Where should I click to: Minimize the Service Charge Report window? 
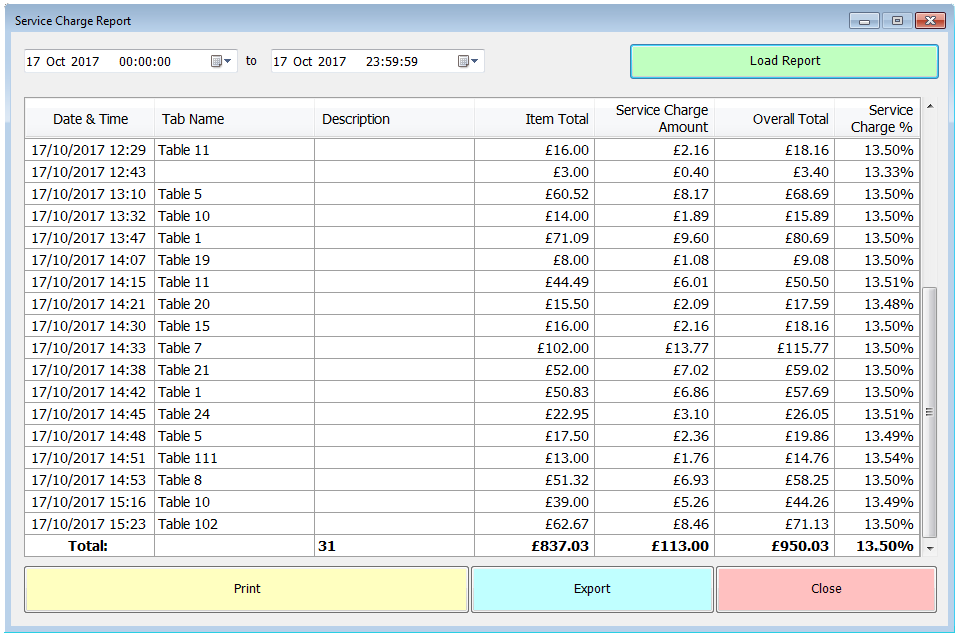tap(864, 21)
